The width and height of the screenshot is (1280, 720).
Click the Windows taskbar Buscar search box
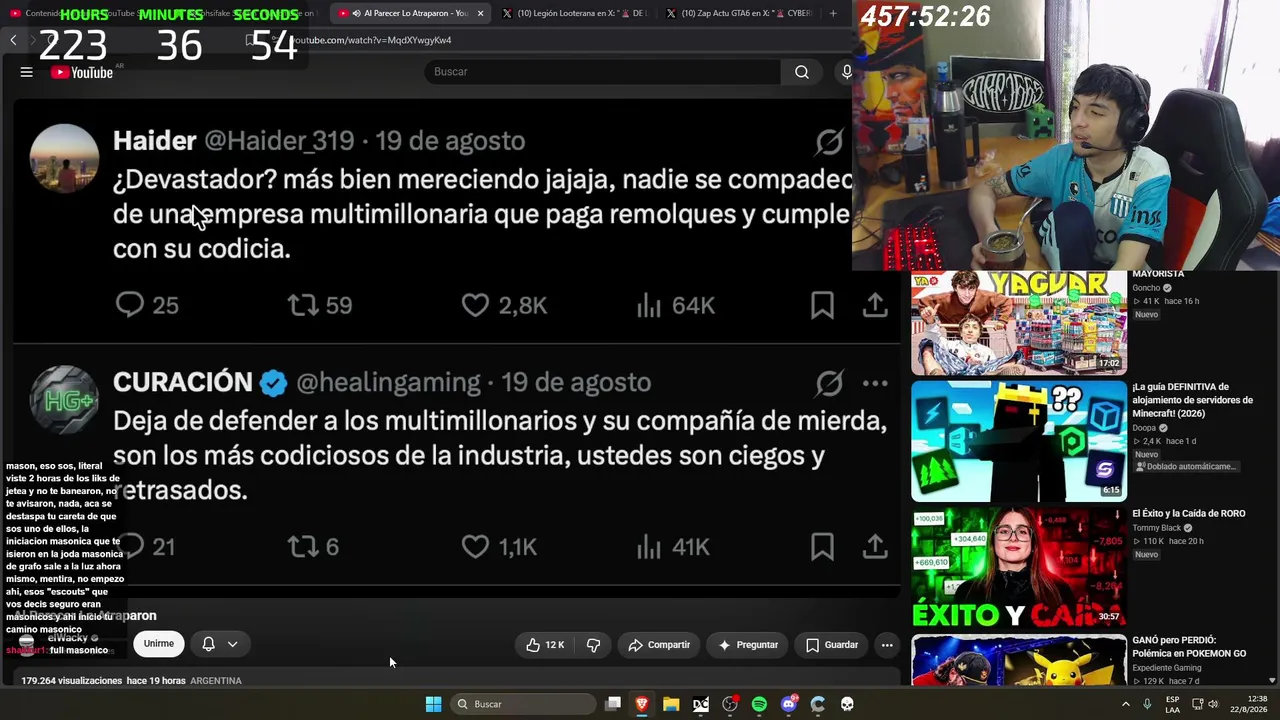point(524,704)
